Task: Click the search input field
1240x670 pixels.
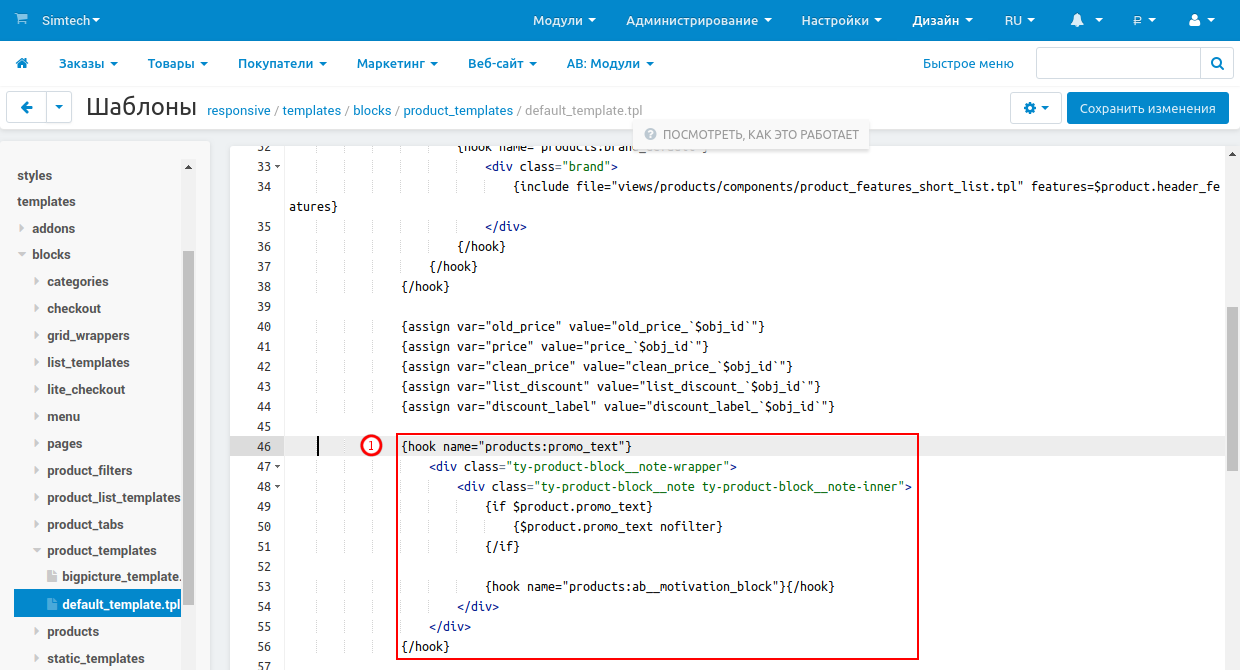Action: 1118,63
